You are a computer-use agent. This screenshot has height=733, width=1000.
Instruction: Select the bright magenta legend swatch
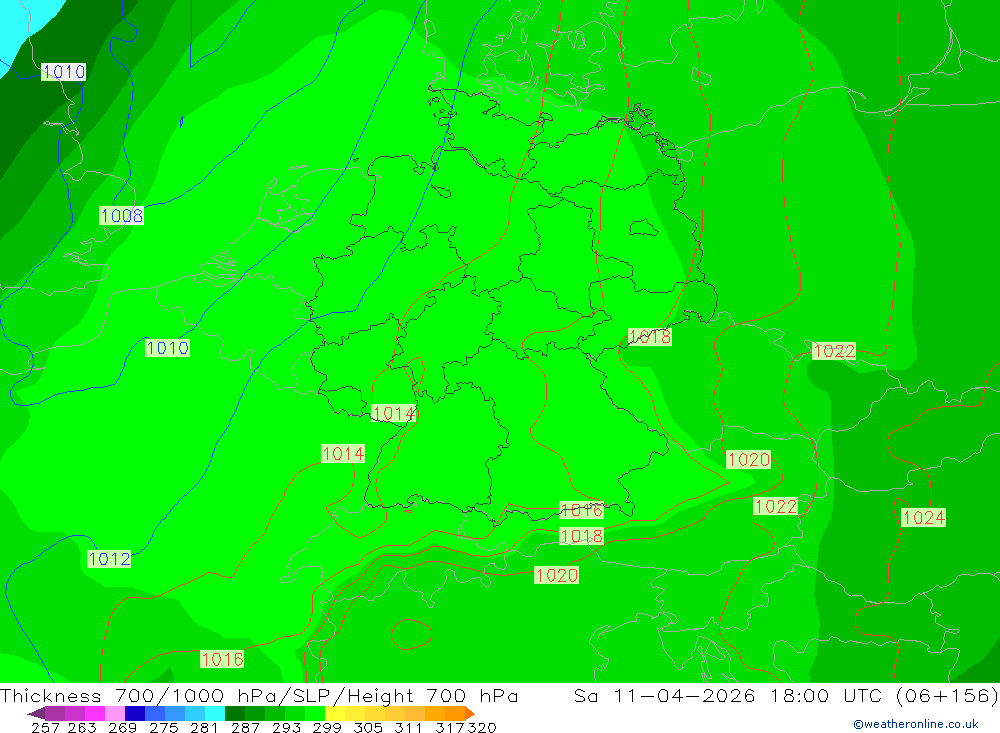95,713
